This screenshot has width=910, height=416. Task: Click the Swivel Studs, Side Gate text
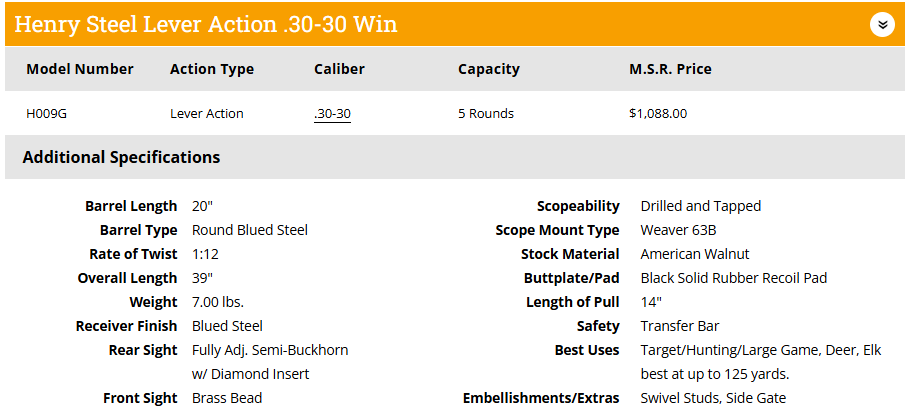click(x=713, y=398)
